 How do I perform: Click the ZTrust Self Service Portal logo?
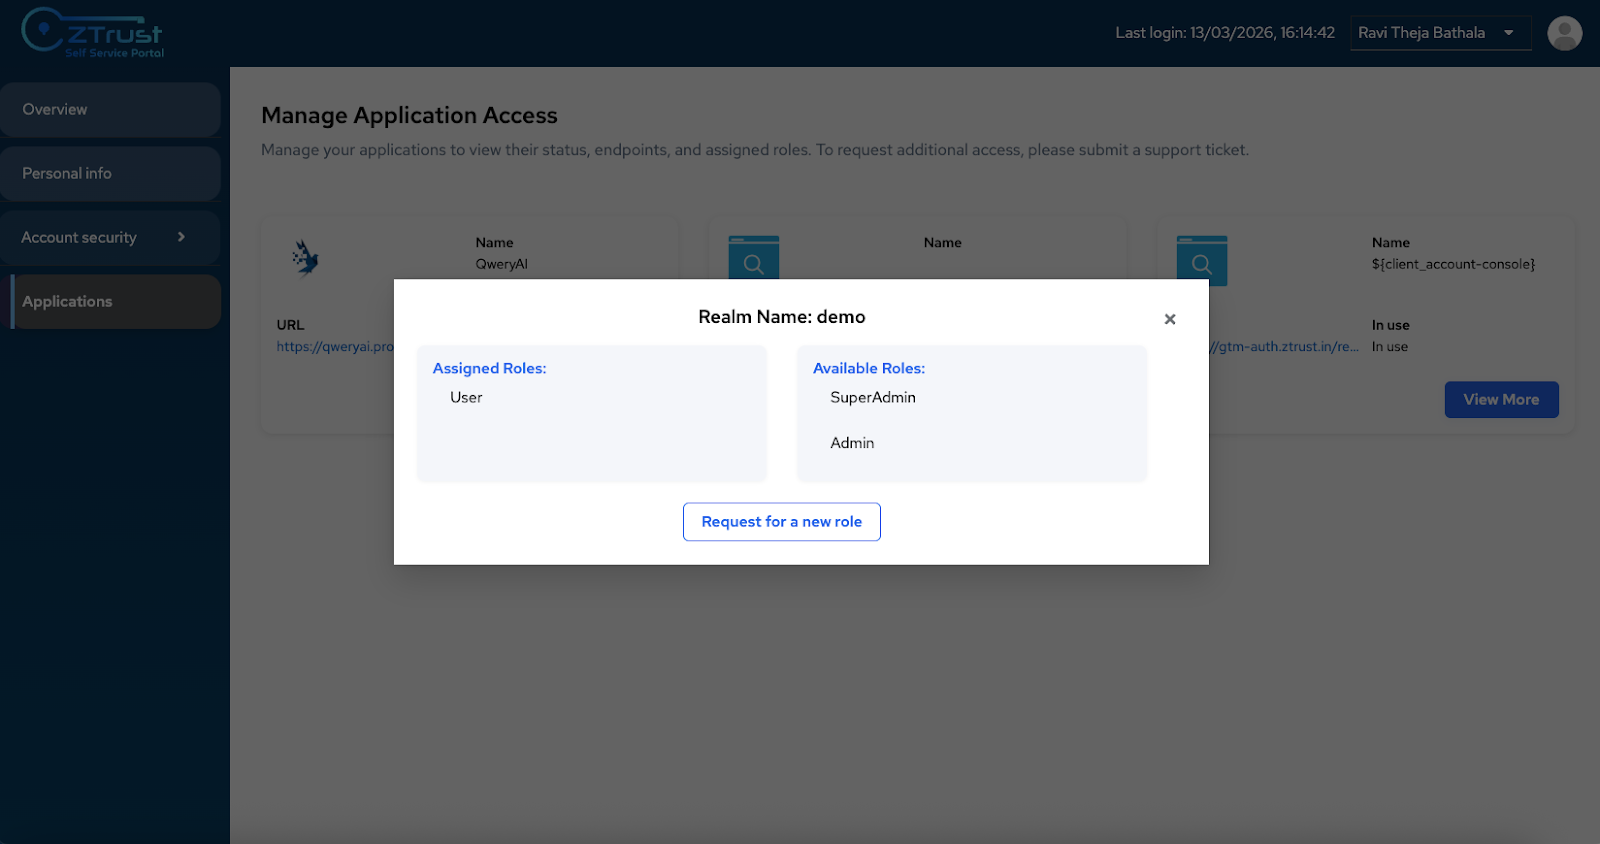[92, 33]
